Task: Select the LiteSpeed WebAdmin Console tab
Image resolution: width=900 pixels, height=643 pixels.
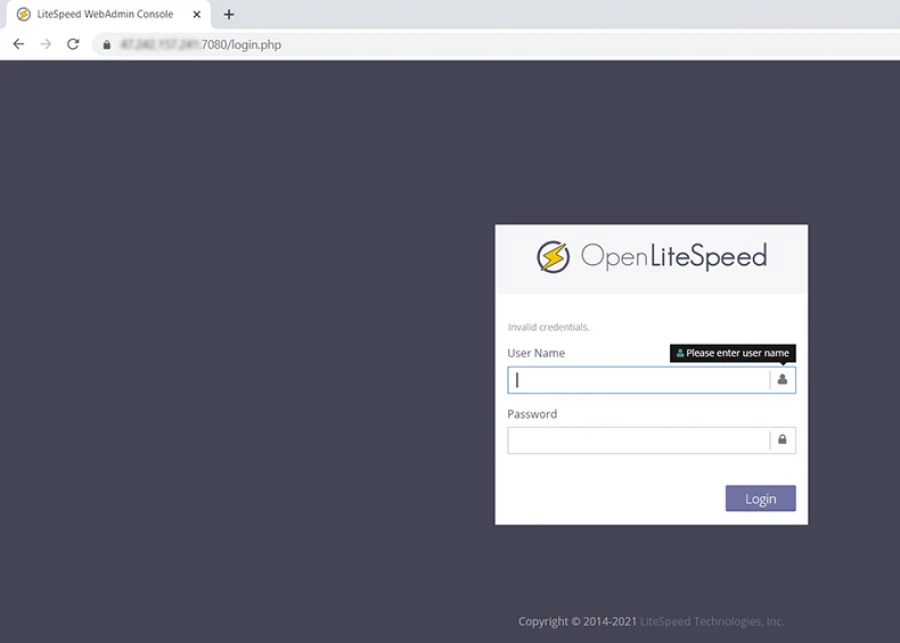Action: (x=108, y=14)
